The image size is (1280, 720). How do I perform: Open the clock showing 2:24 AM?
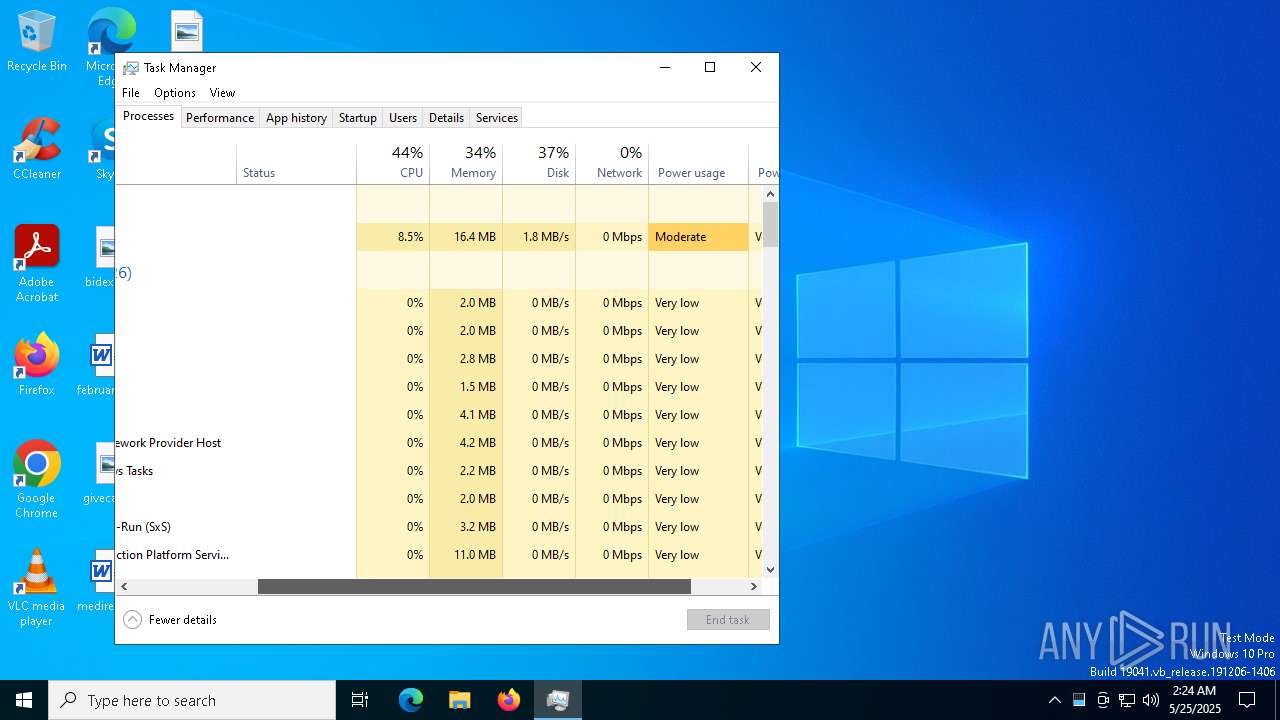(1194, 700)
